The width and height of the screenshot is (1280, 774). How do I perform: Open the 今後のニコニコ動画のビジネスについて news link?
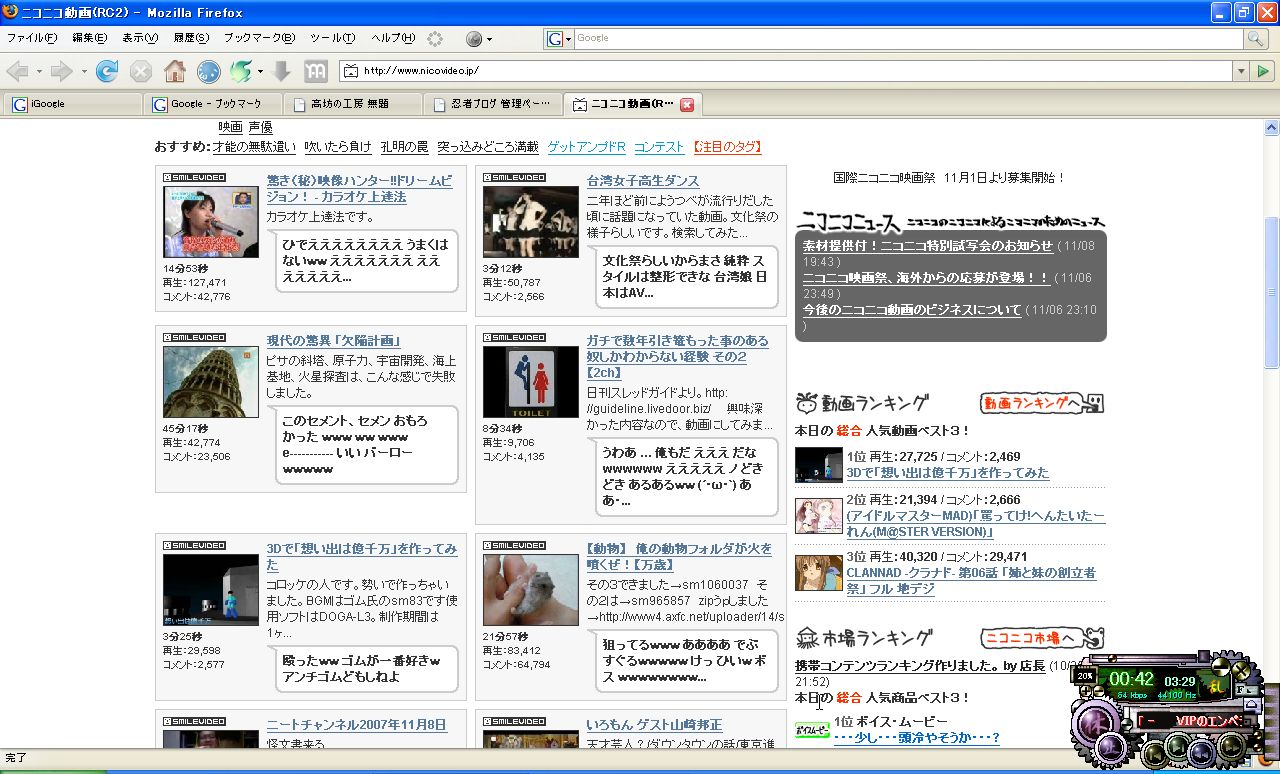[912, 310]
